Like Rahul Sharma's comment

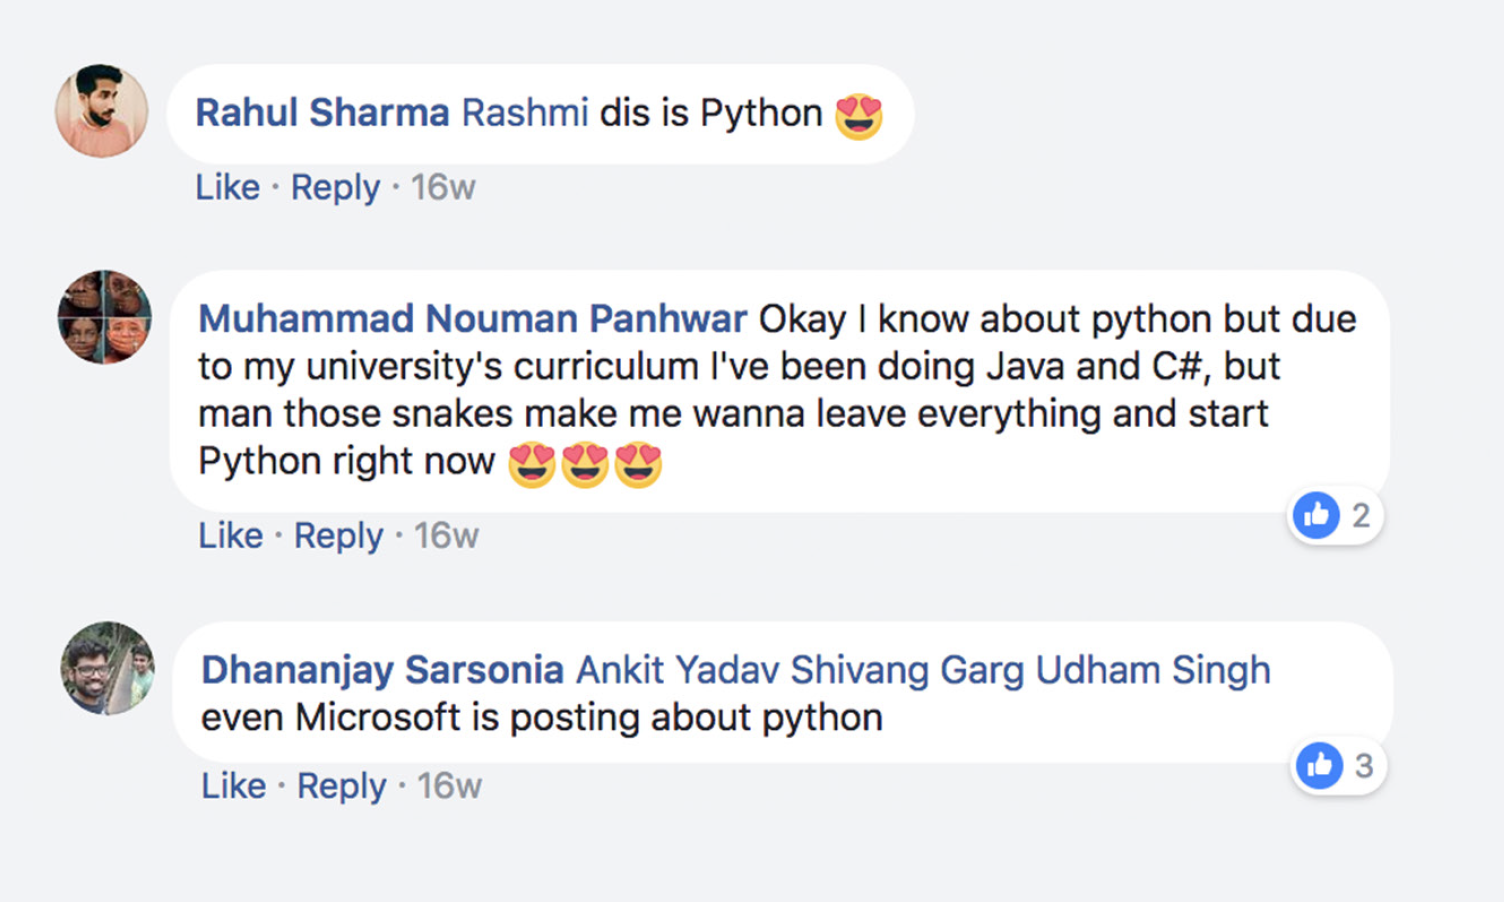pyautogui.click(x=227, y=187)
